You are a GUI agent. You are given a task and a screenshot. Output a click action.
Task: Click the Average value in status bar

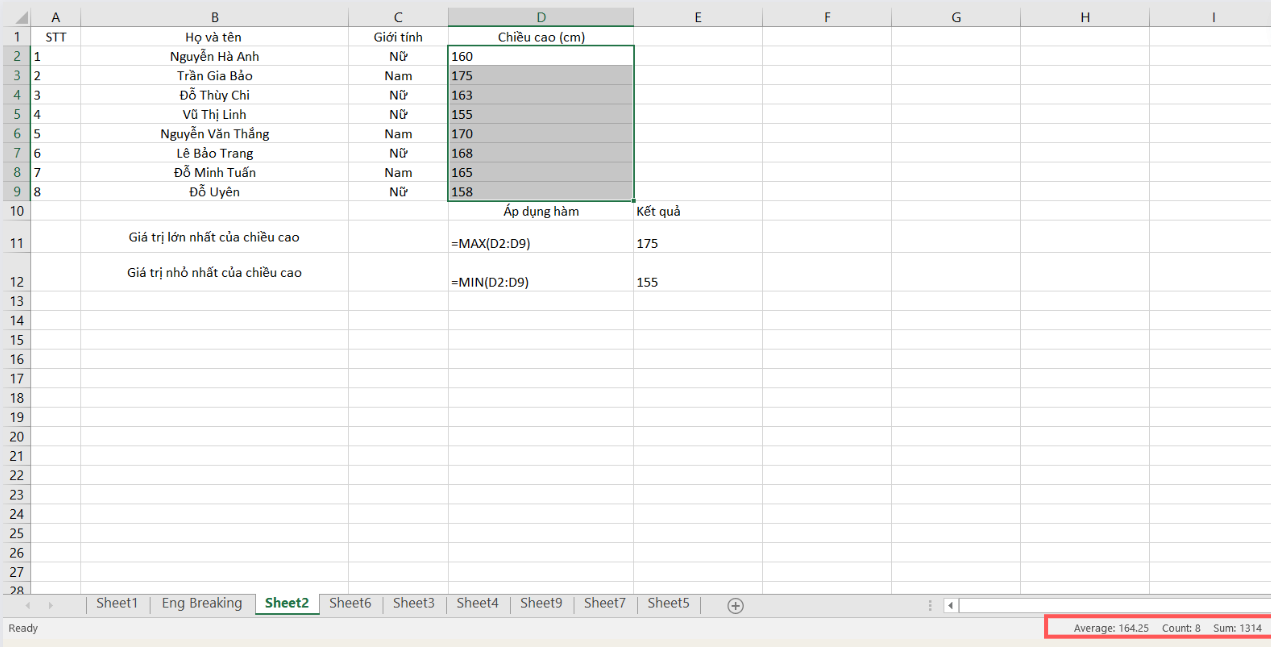pos(1111,628)
